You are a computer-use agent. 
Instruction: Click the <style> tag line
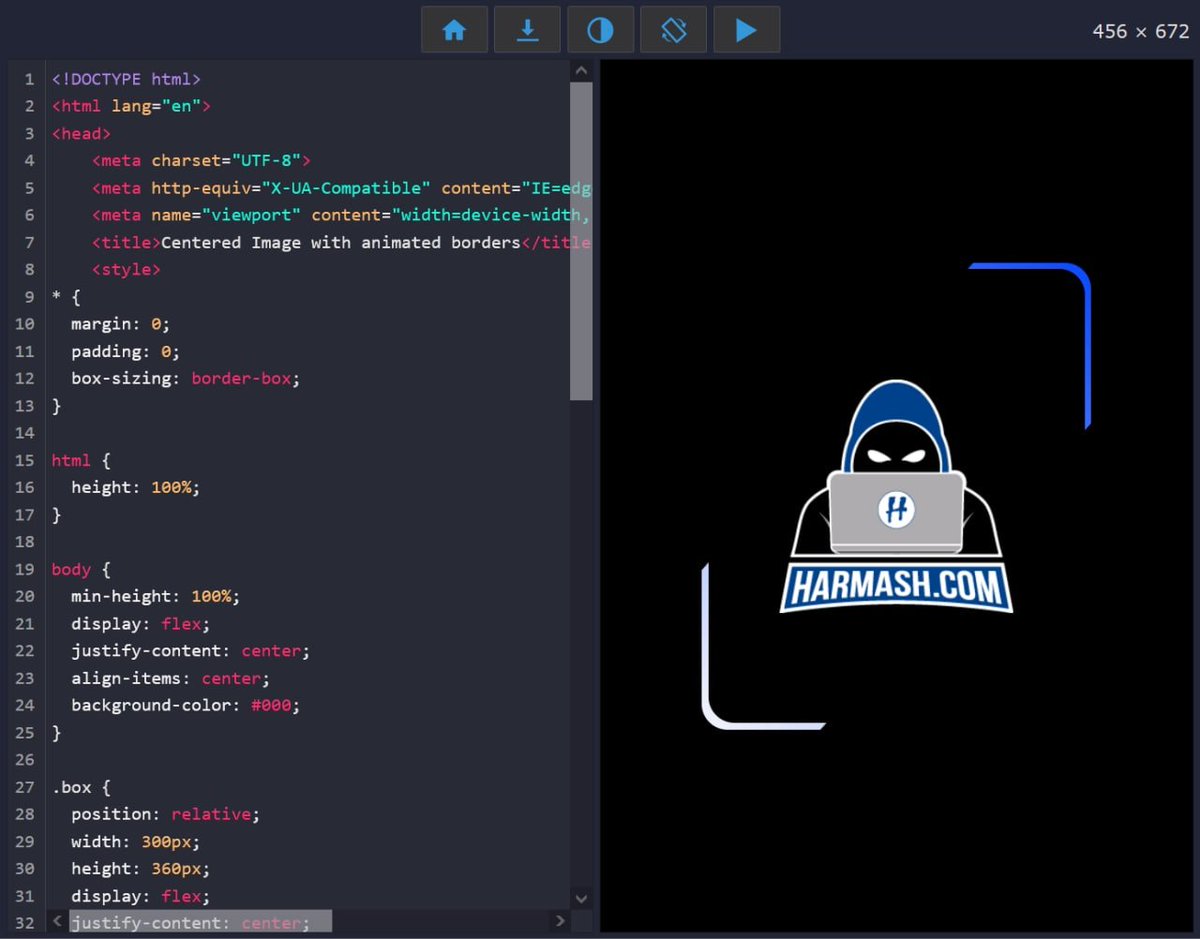point(126,269)
